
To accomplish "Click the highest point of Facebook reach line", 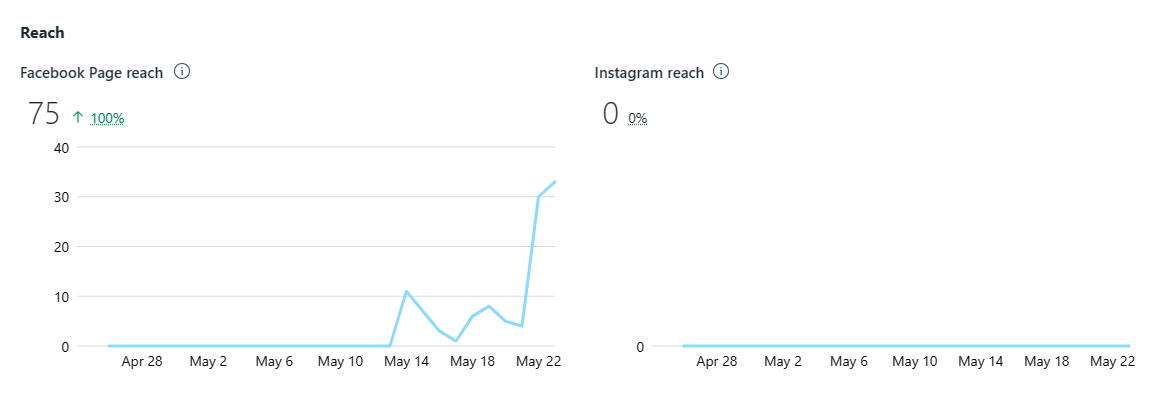I will (555, 182).
